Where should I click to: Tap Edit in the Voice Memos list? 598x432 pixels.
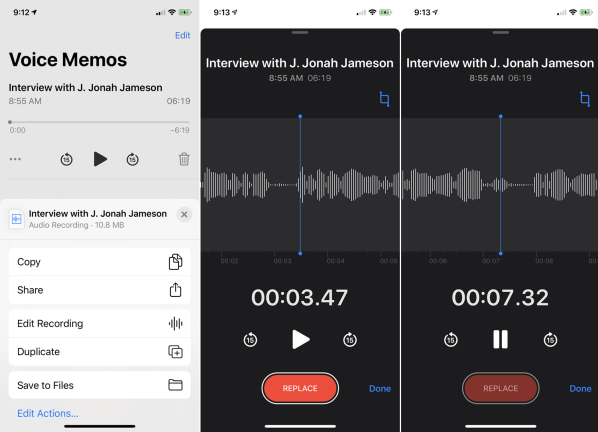(x=182, y=35)
